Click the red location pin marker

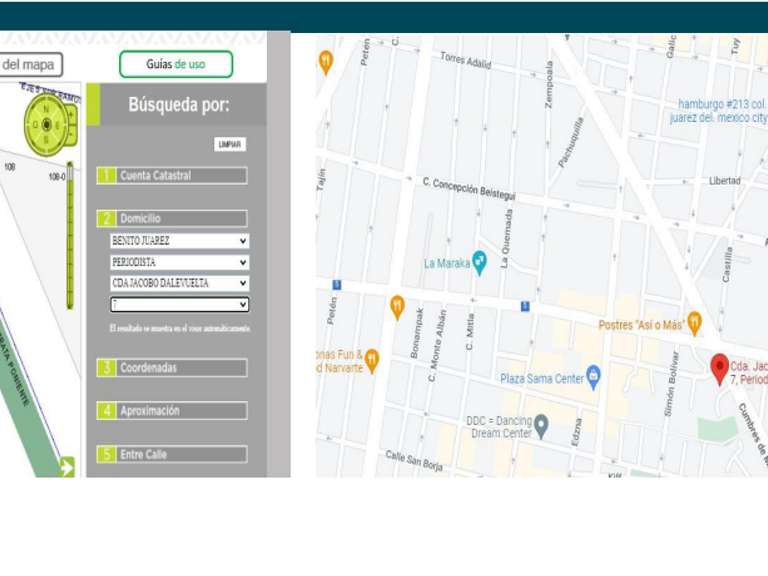pyautogui.click(x=719, y=369)
